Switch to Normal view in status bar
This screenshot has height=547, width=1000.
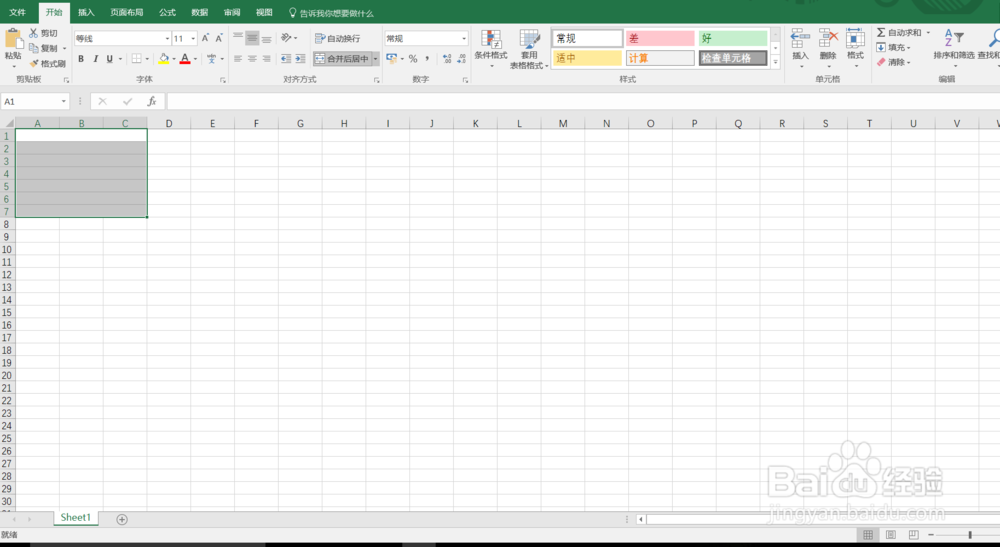point(868,535)
